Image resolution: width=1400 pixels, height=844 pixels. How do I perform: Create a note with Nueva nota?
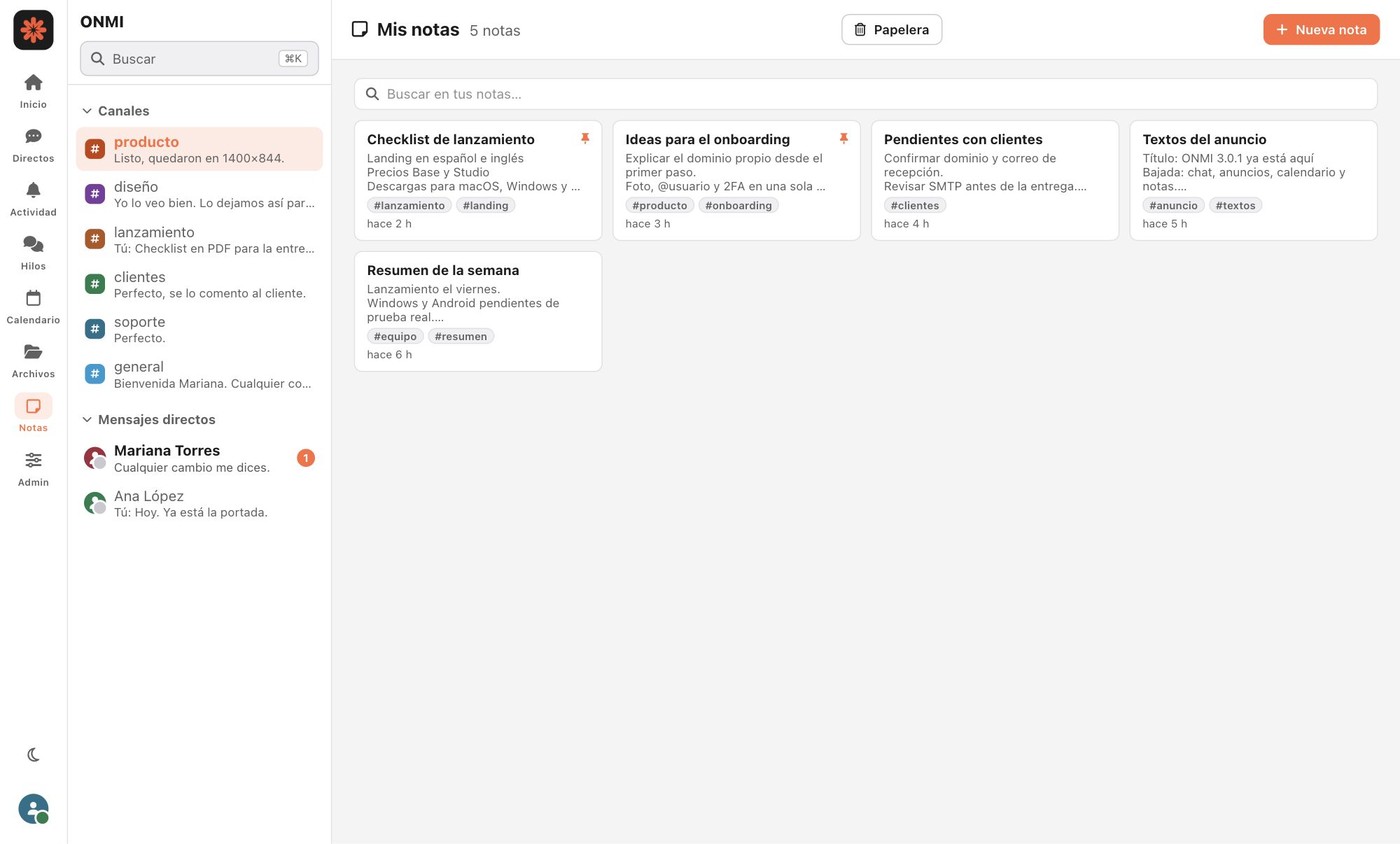point(1321,30)
